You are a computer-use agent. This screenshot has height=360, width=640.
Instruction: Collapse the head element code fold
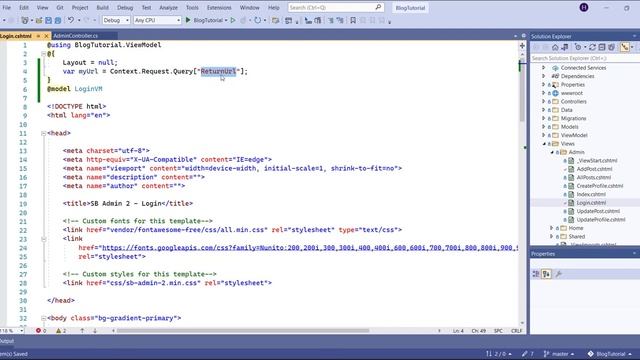(x=43, y=133)
